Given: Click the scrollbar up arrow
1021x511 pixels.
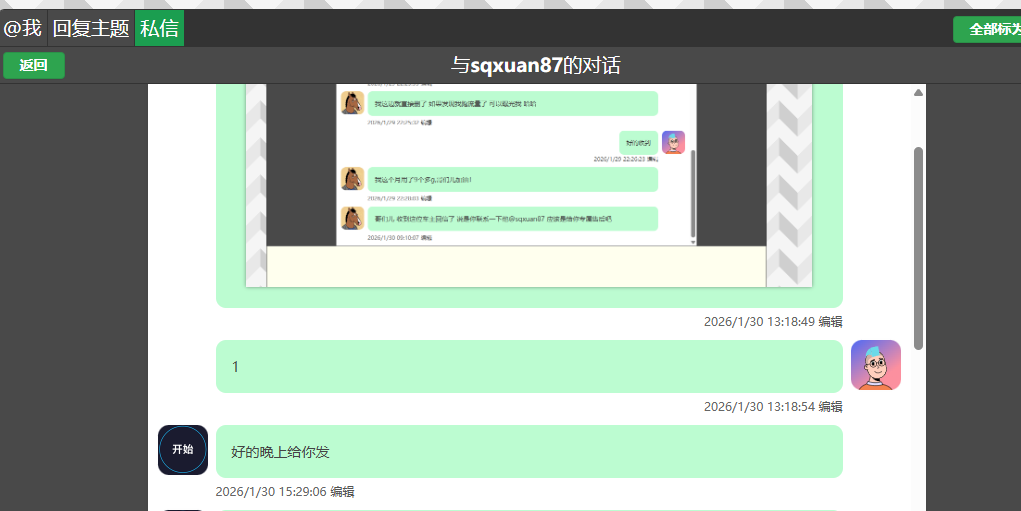Looking at the screenshot, I should point(918,92).
